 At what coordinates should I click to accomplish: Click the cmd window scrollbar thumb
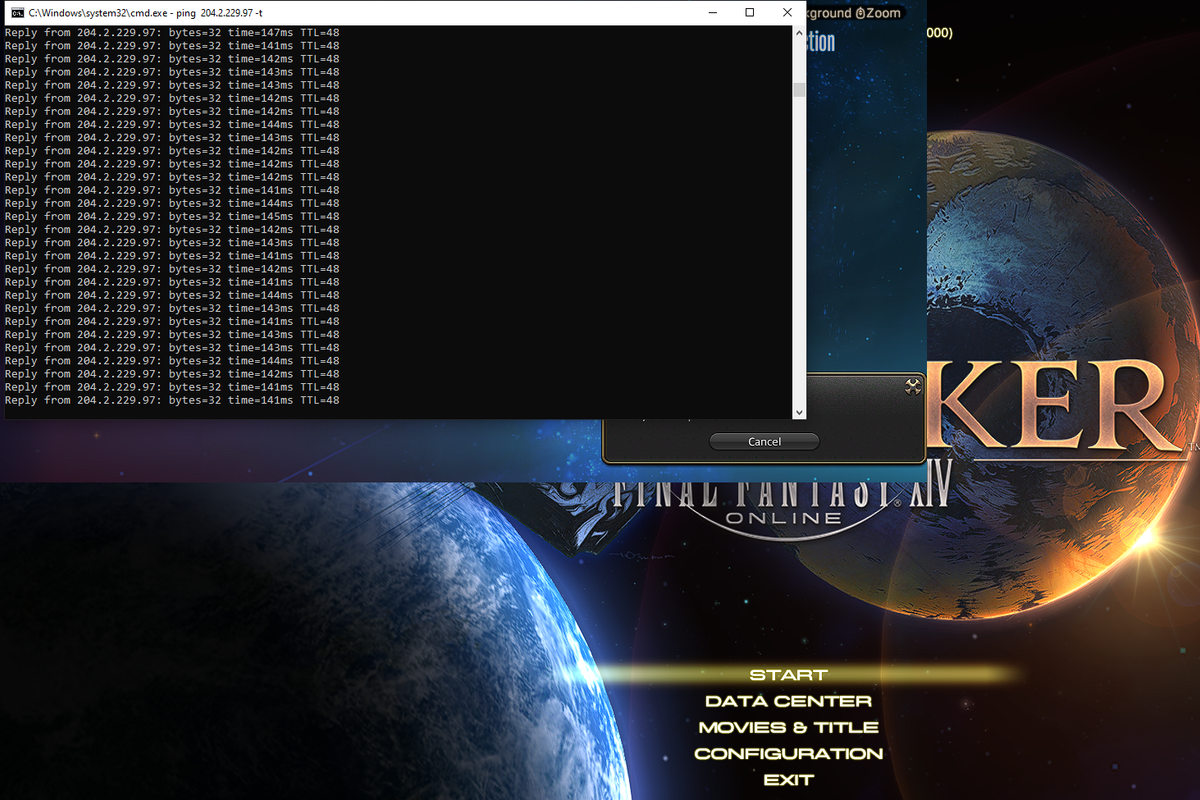[798, 90]
